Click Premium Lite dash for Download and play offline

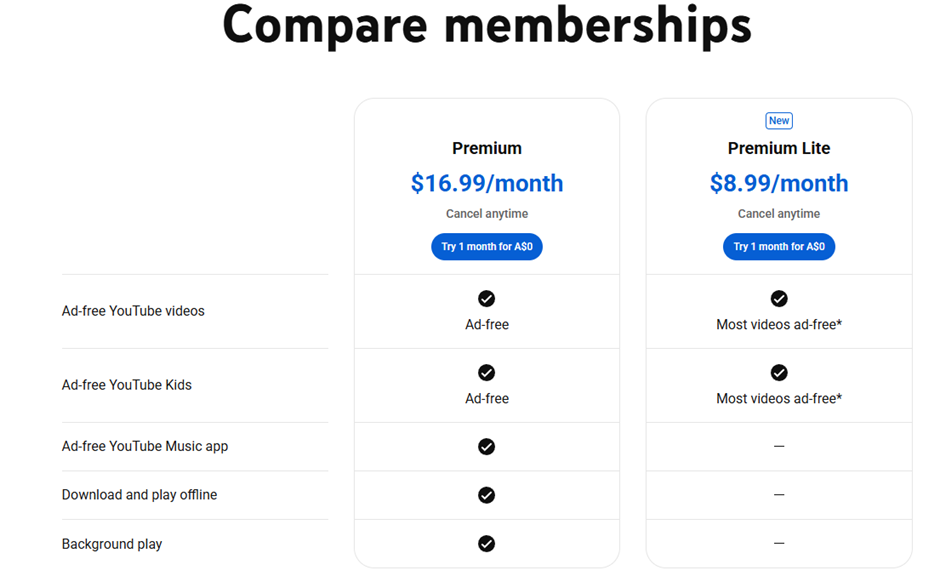(x=779, y=494)
